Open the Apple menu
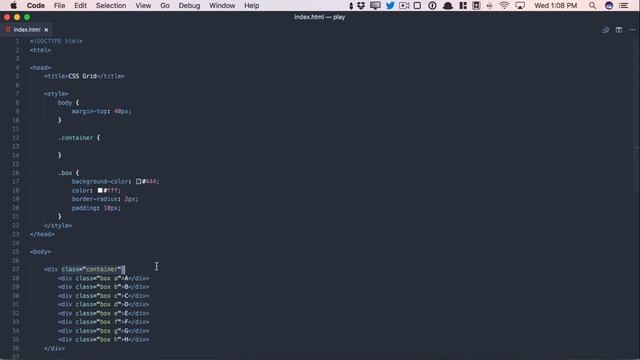Viewport: 640px width, 360px height. tap(13, 6)
